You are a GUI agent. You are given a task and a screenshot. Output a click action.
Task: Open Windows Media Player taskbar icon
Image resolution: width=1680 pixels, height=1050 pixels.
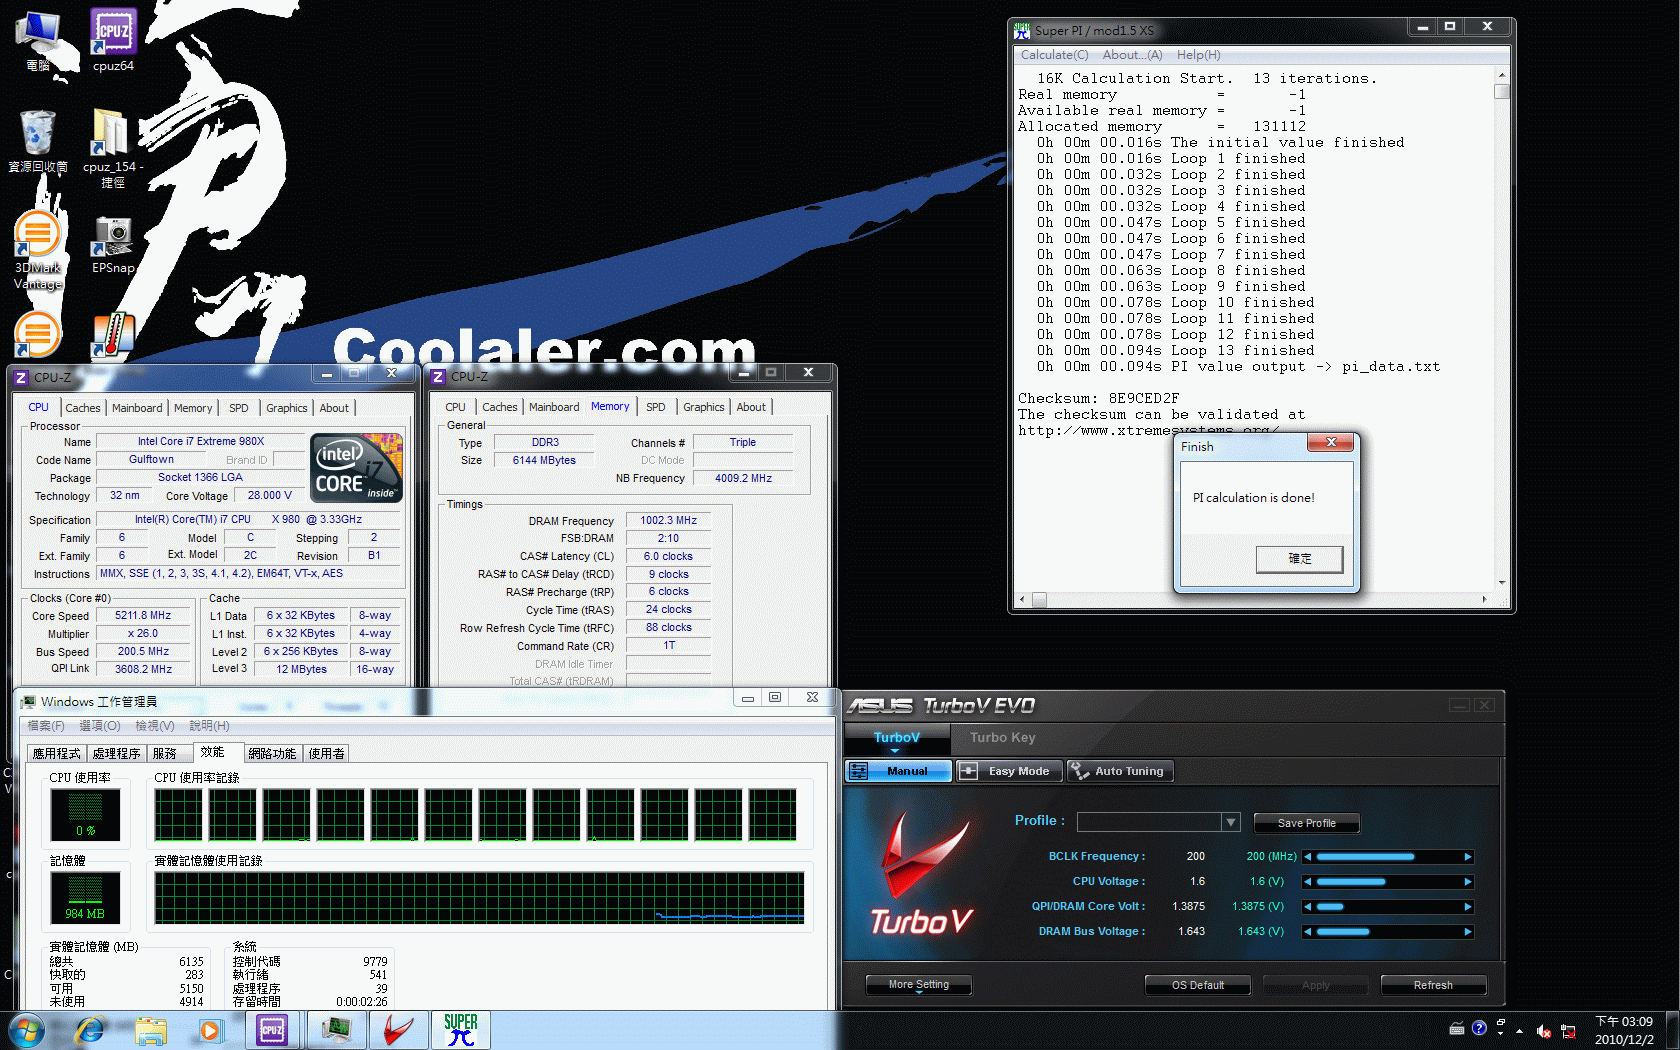click(210, 1030)
